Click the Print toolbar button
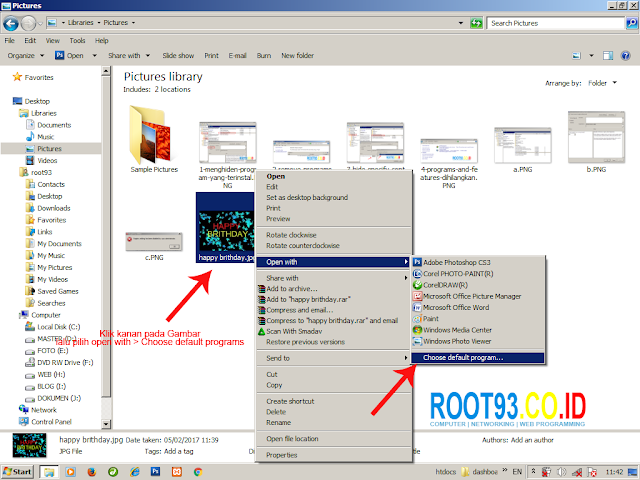Image resolution: width=640 pixels, height=480 pixels. (x=211, y=56)
